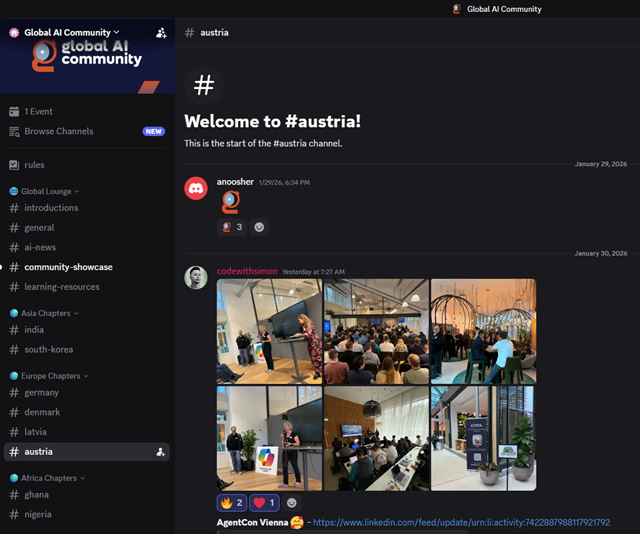Open the denmark channel
The image size is (640, 534).
coord(42,412)
